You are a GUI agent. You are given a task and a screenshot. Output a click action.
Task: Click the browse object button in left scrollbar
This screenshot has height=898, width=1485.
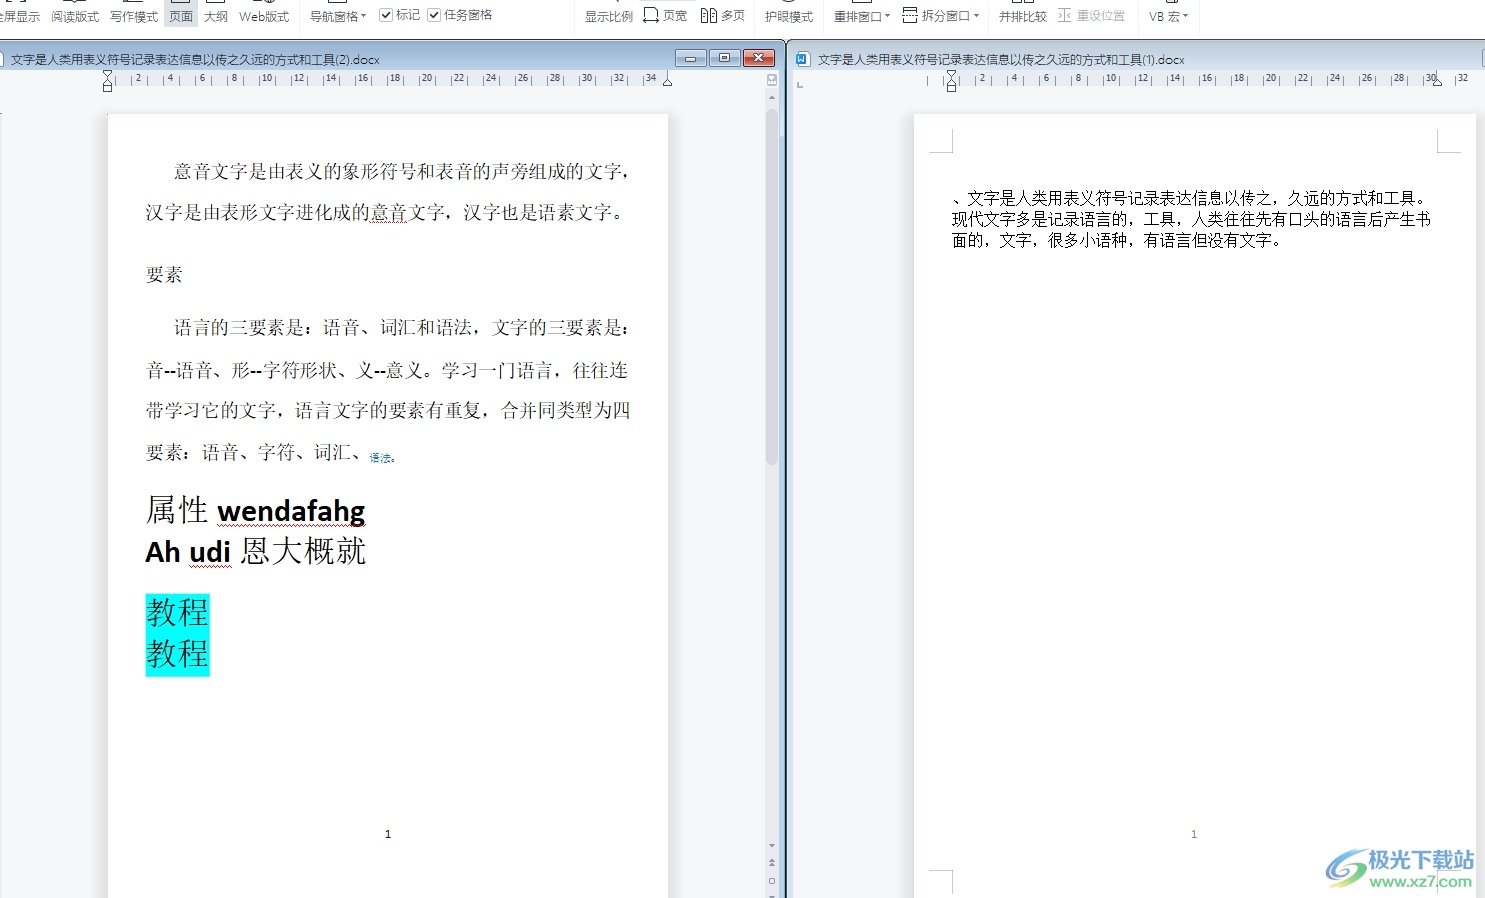pos(772,881)
